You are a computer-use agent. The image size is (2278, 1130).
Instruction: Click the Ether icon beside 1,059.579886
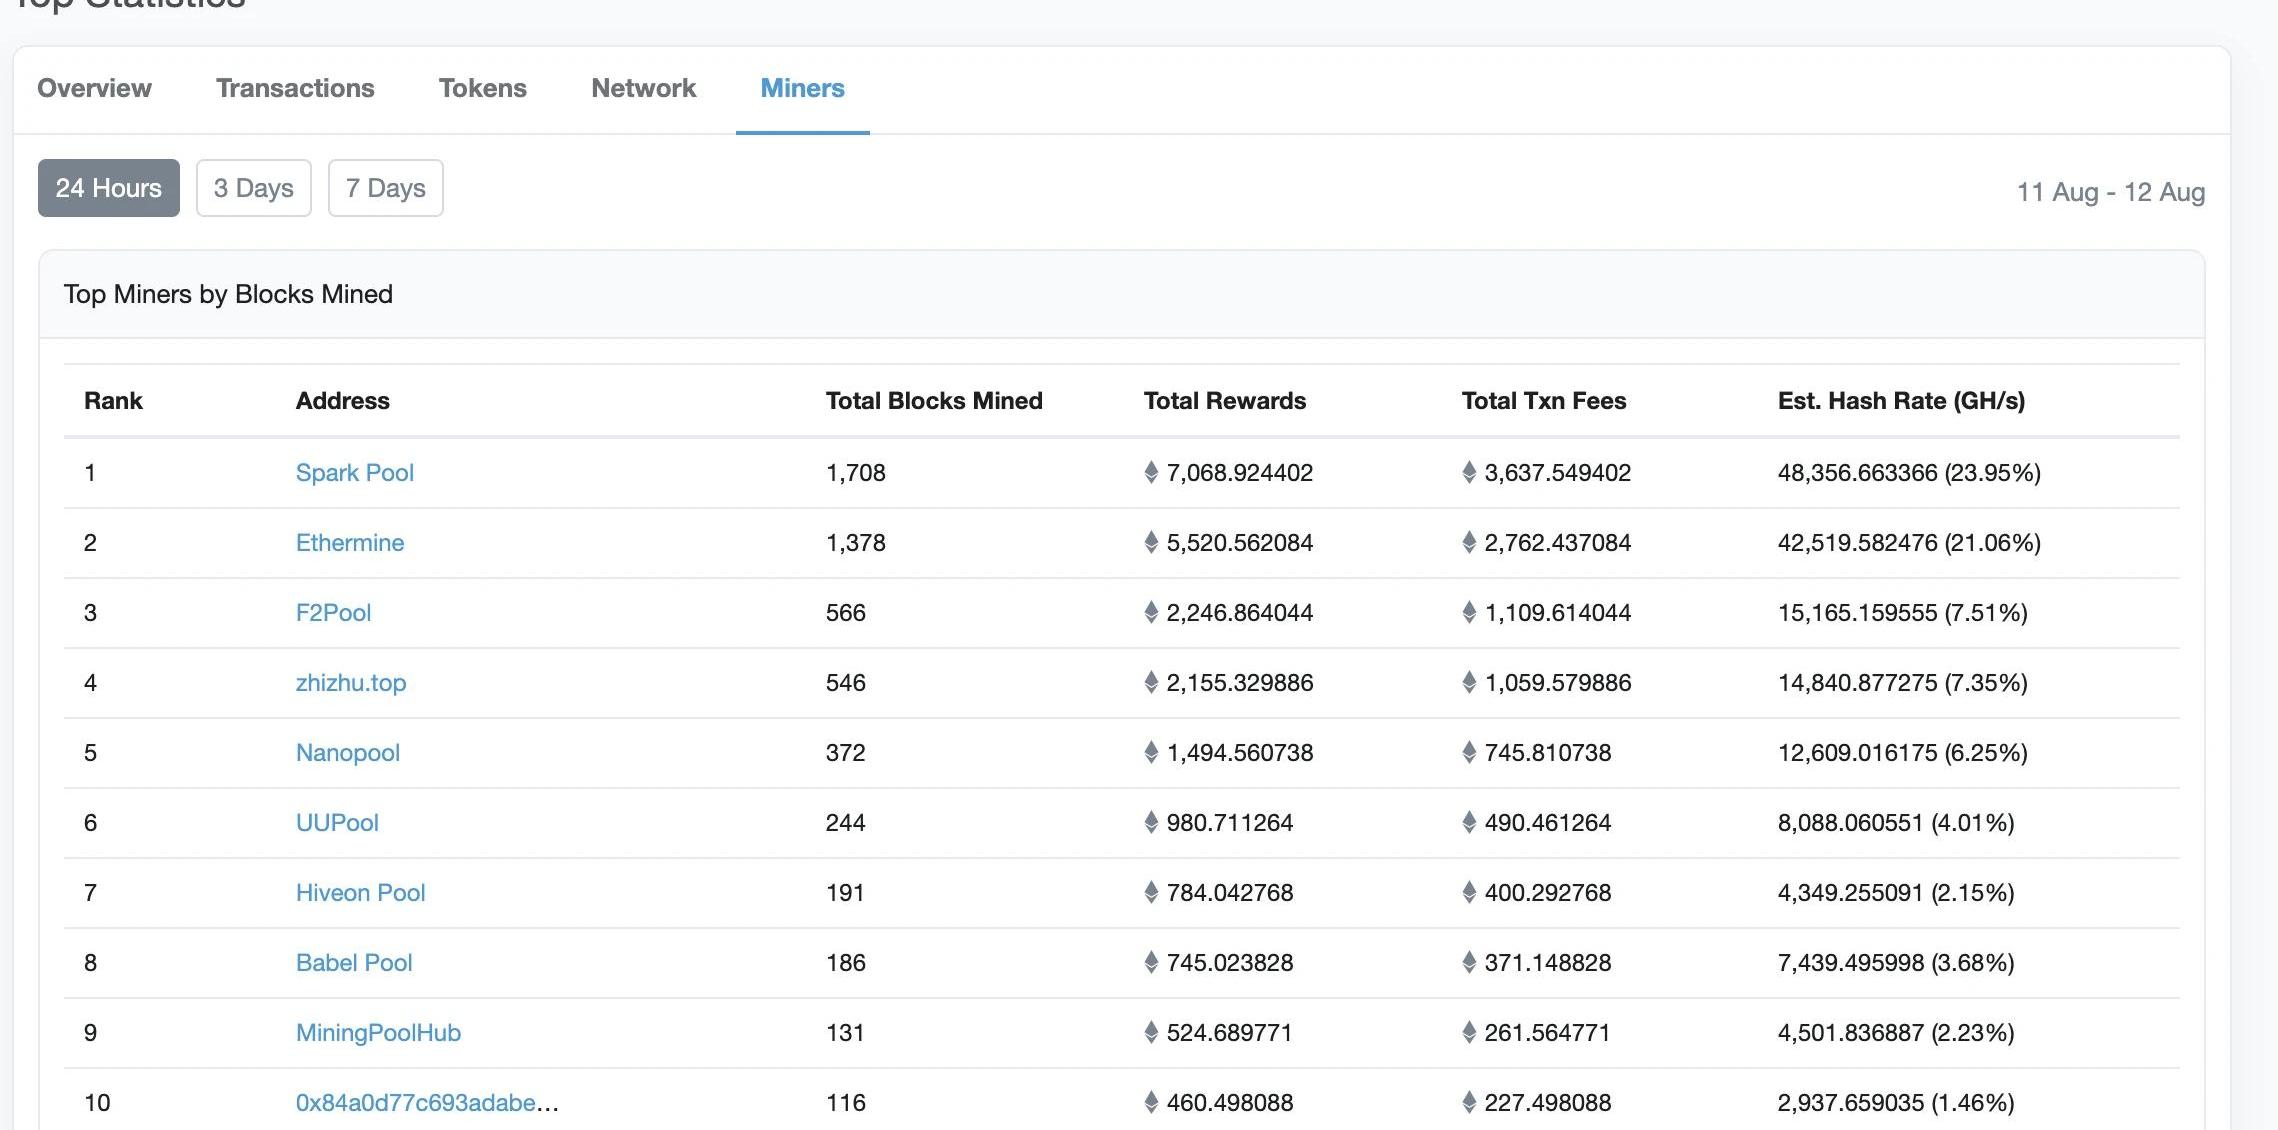(1469, 682)
